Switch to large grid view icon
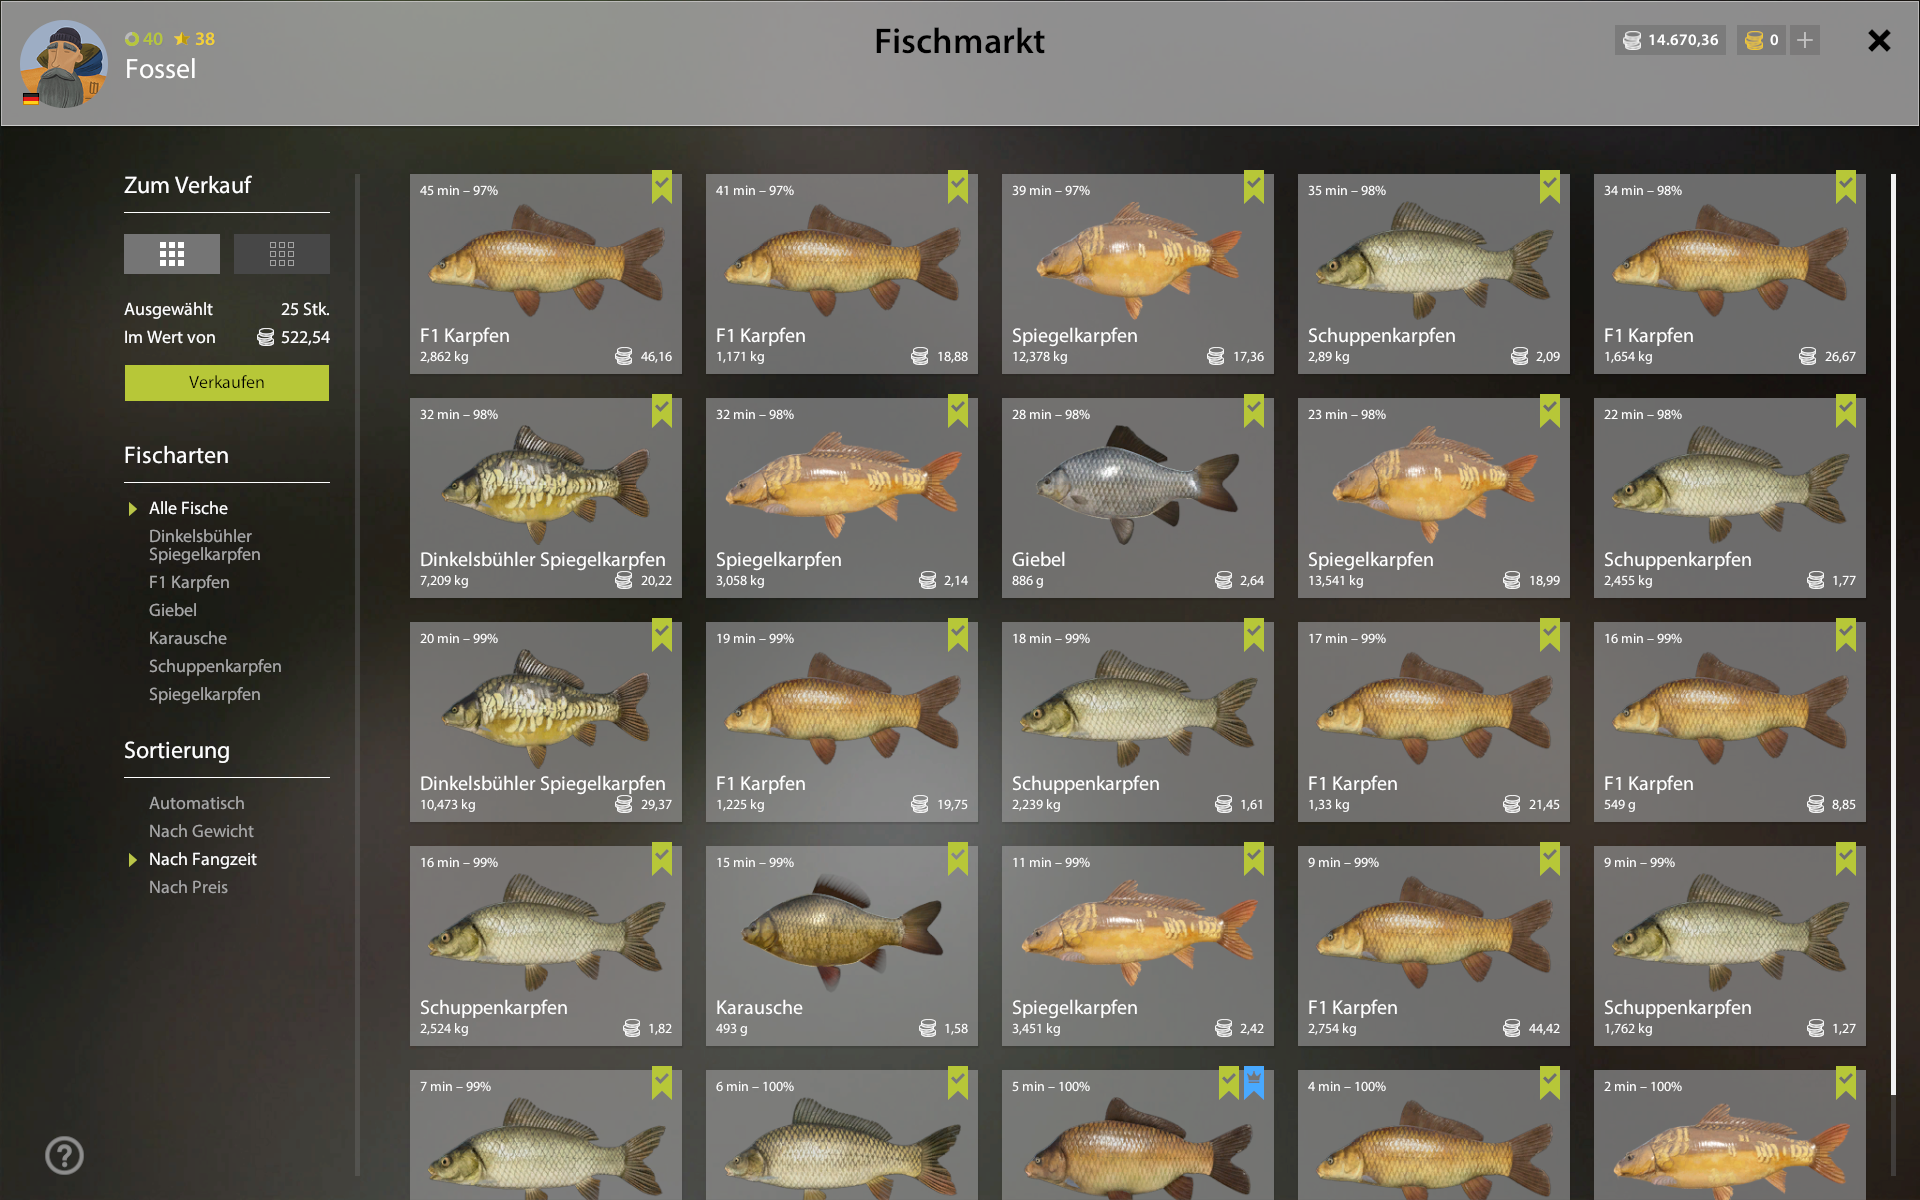1920x1200 pixels. (172, 254)
